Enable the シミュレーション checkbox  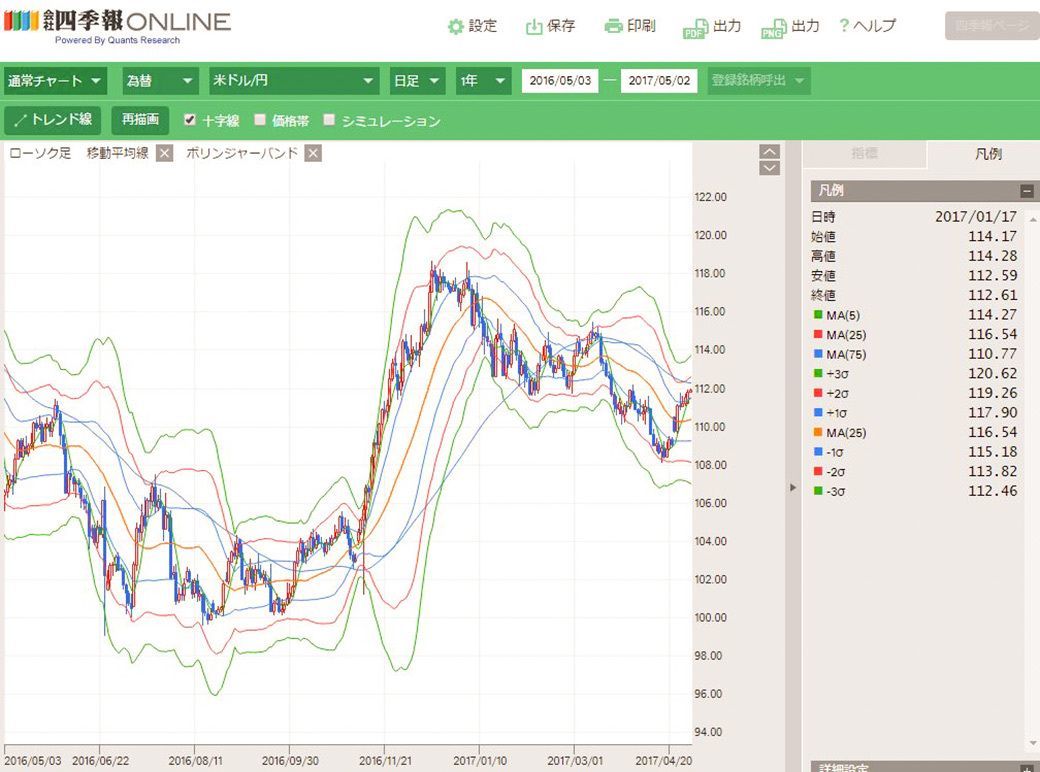[x=329, y=119]
